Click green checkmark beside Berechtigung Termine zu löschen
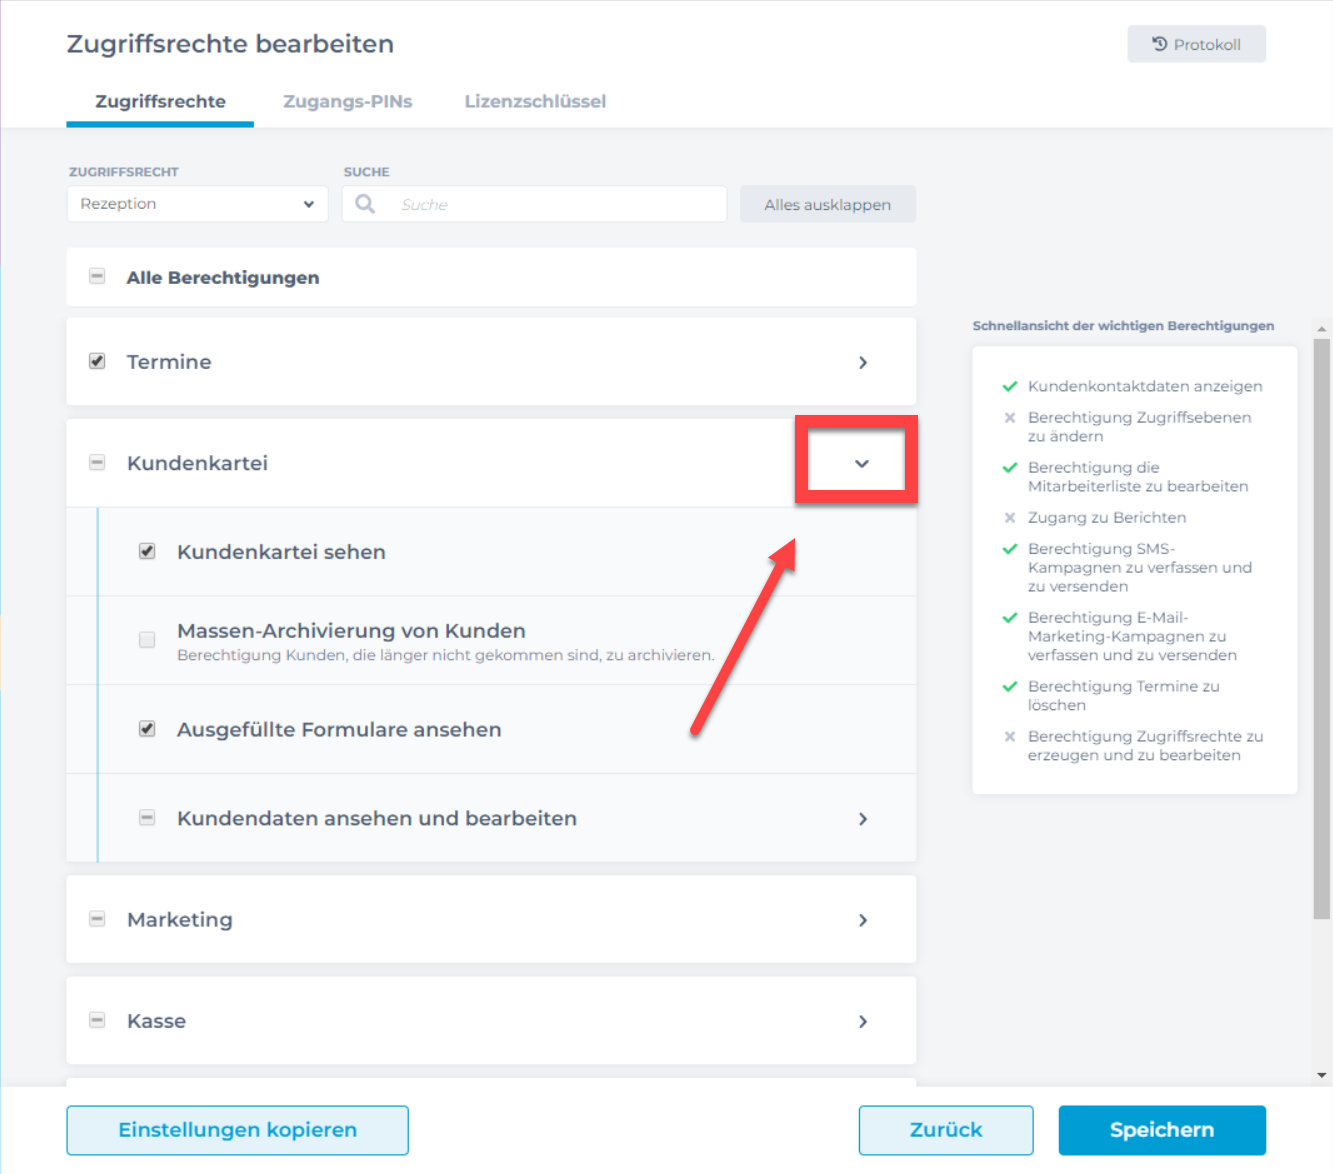The height and width of the screenshot is (1174, 1333). (x=1010, y=687)
